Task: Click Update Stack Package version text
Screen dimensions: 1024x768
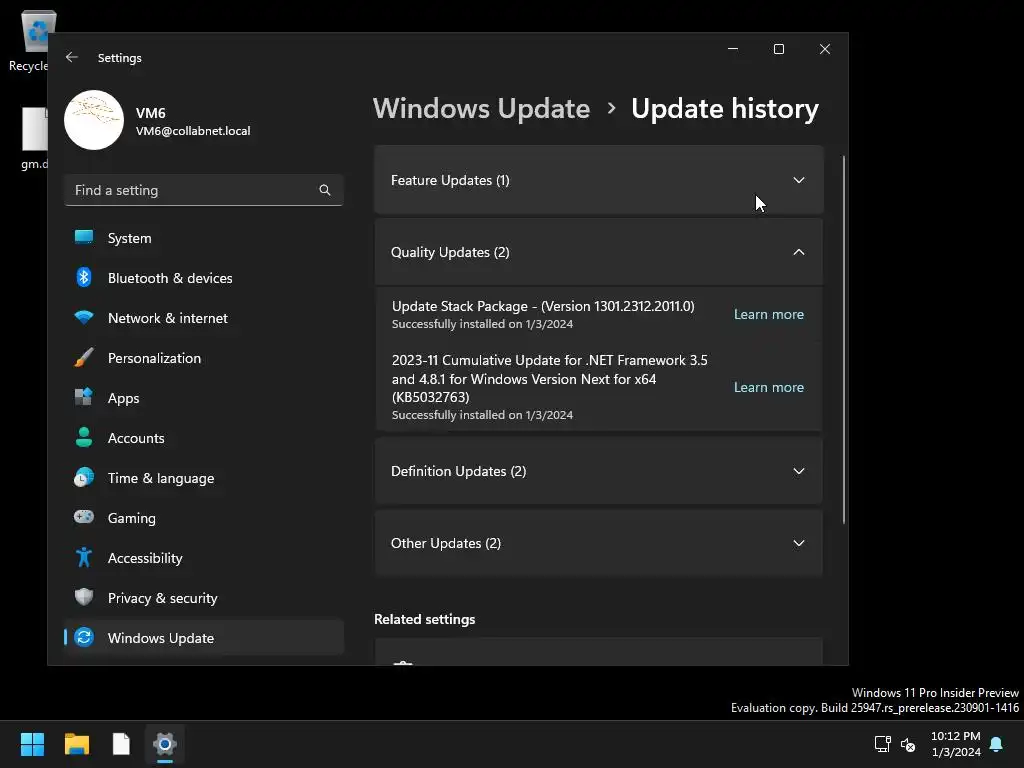Action: point(543,306)
